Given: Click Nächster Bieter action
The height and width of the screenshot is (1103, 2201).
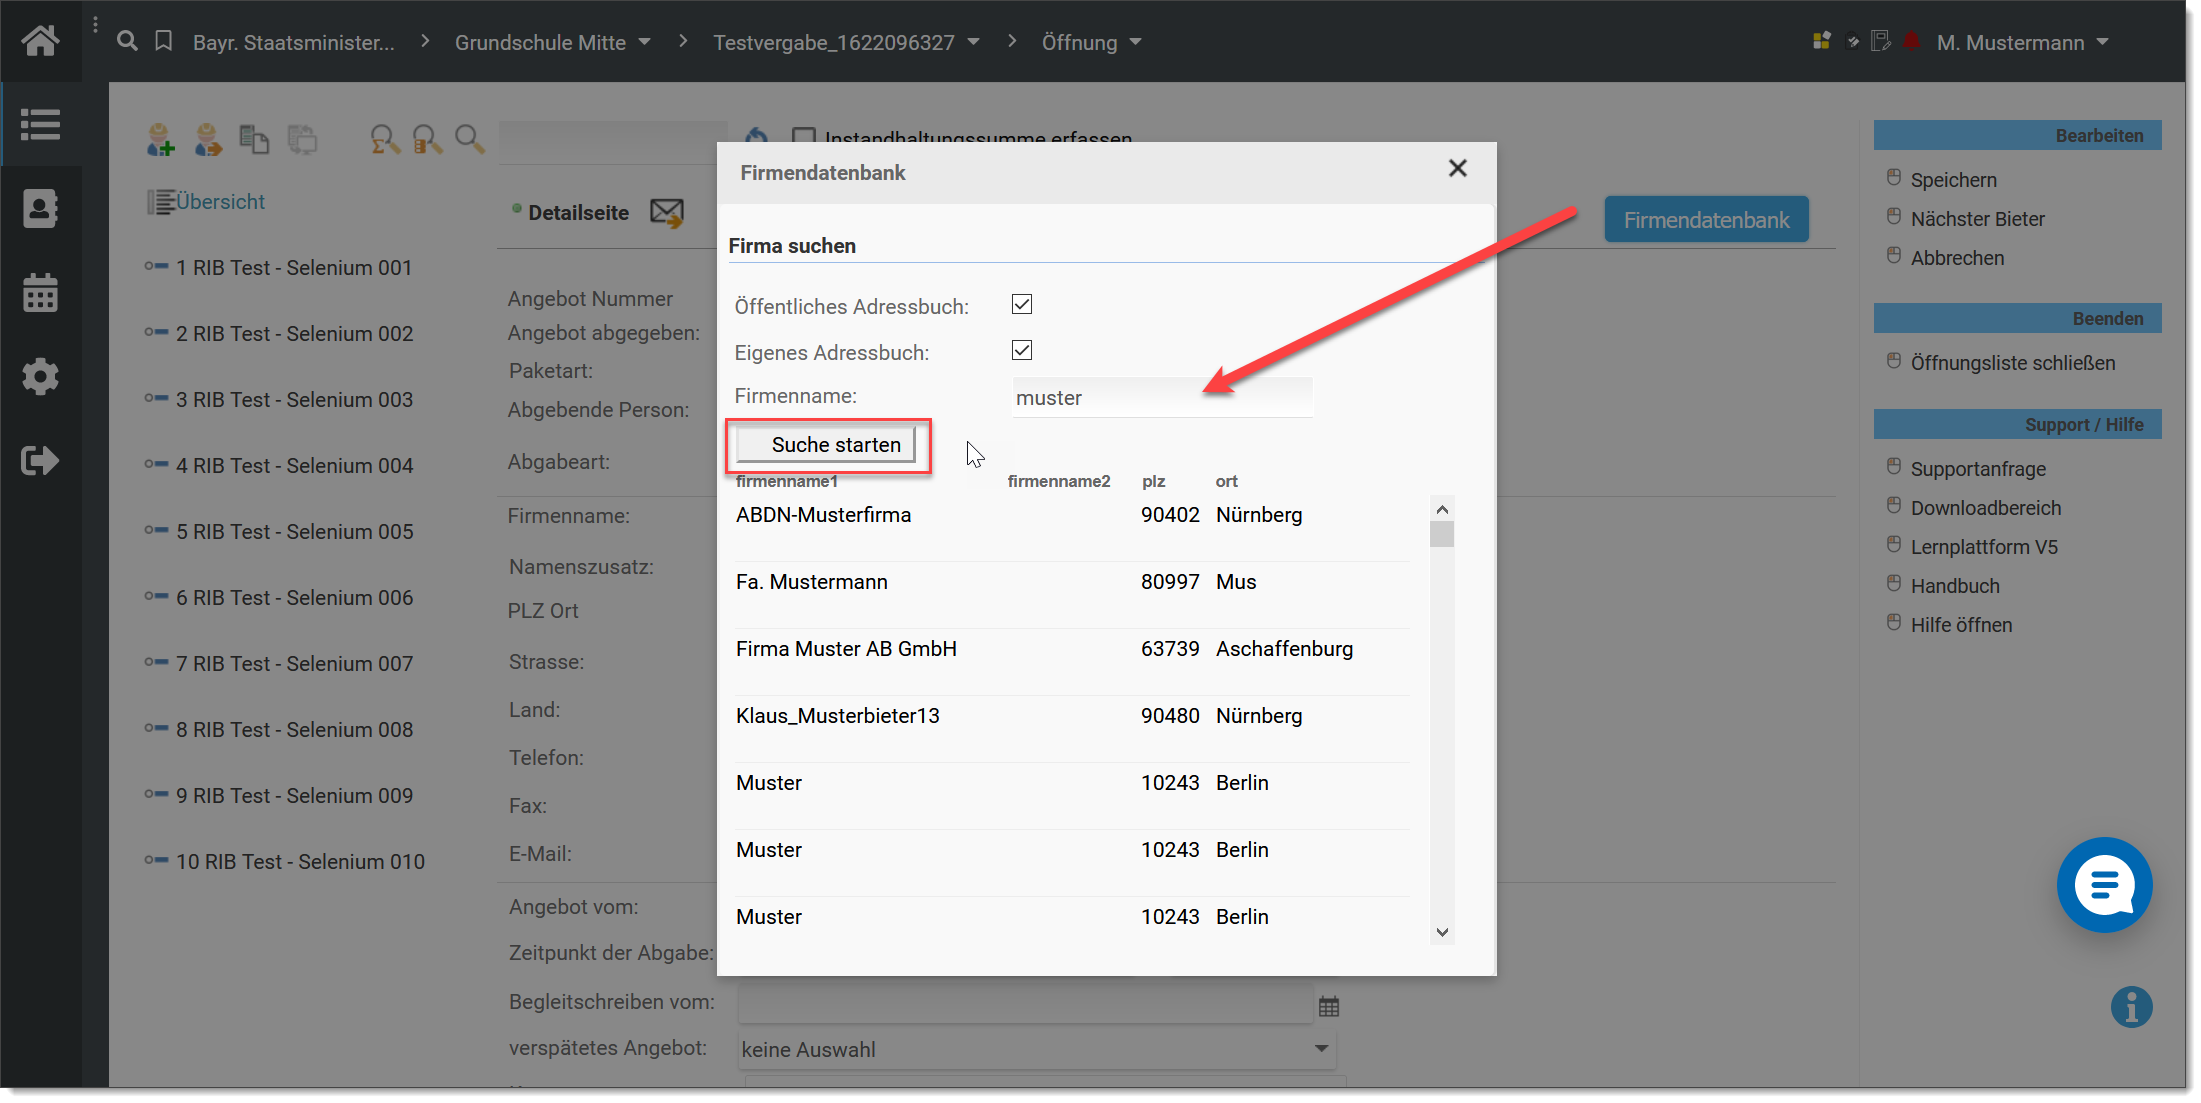Looking at the screenshot, I should (1977, 219).
